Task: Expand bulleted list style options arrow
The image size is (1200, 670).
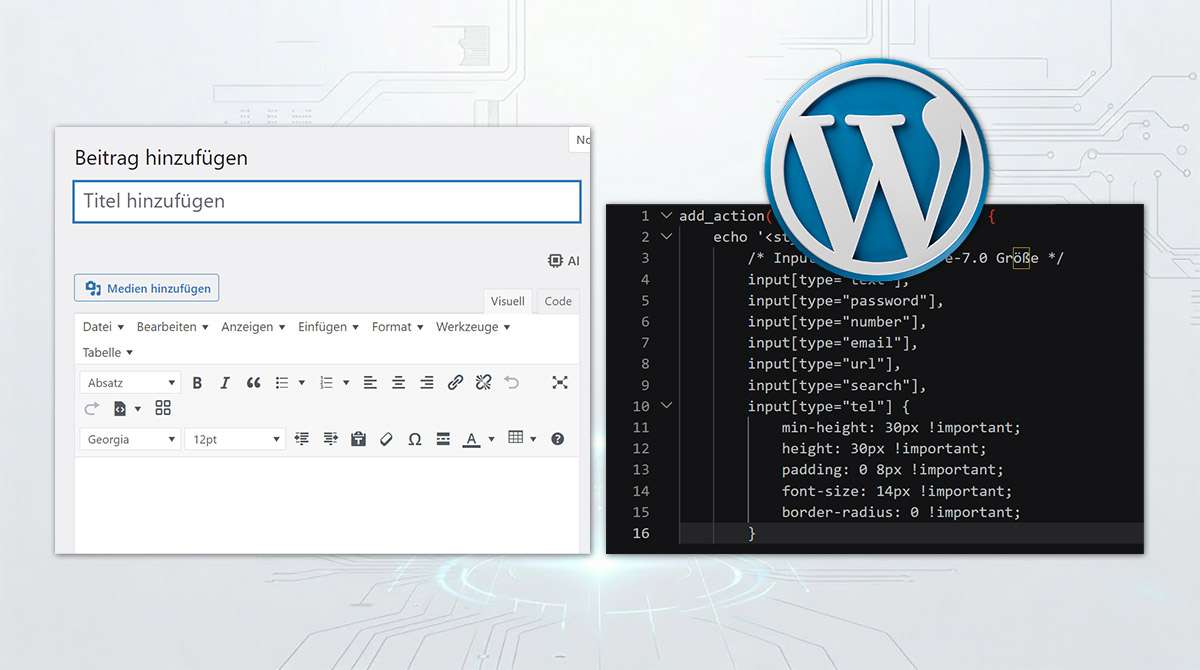Action: point(301,383)
